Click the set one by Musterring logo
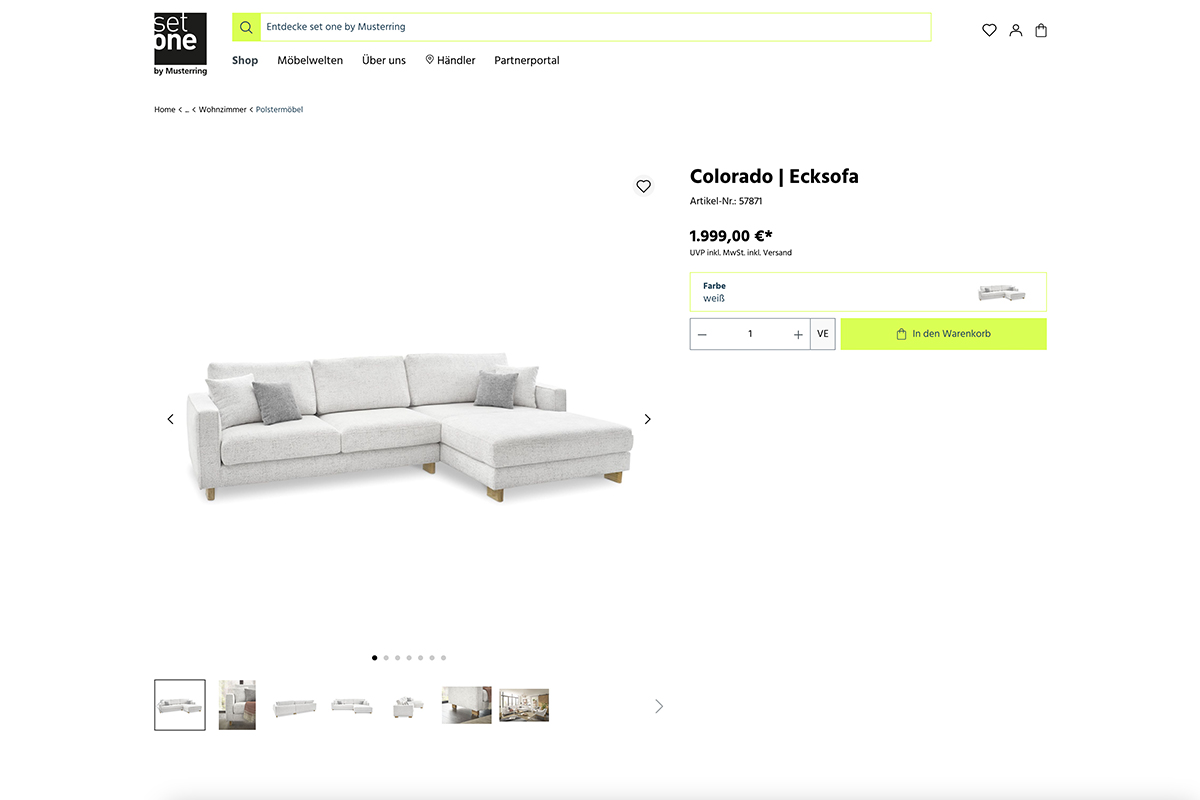Image resolution: width=1200 pixels, height=800 pixels. point(180,44)
